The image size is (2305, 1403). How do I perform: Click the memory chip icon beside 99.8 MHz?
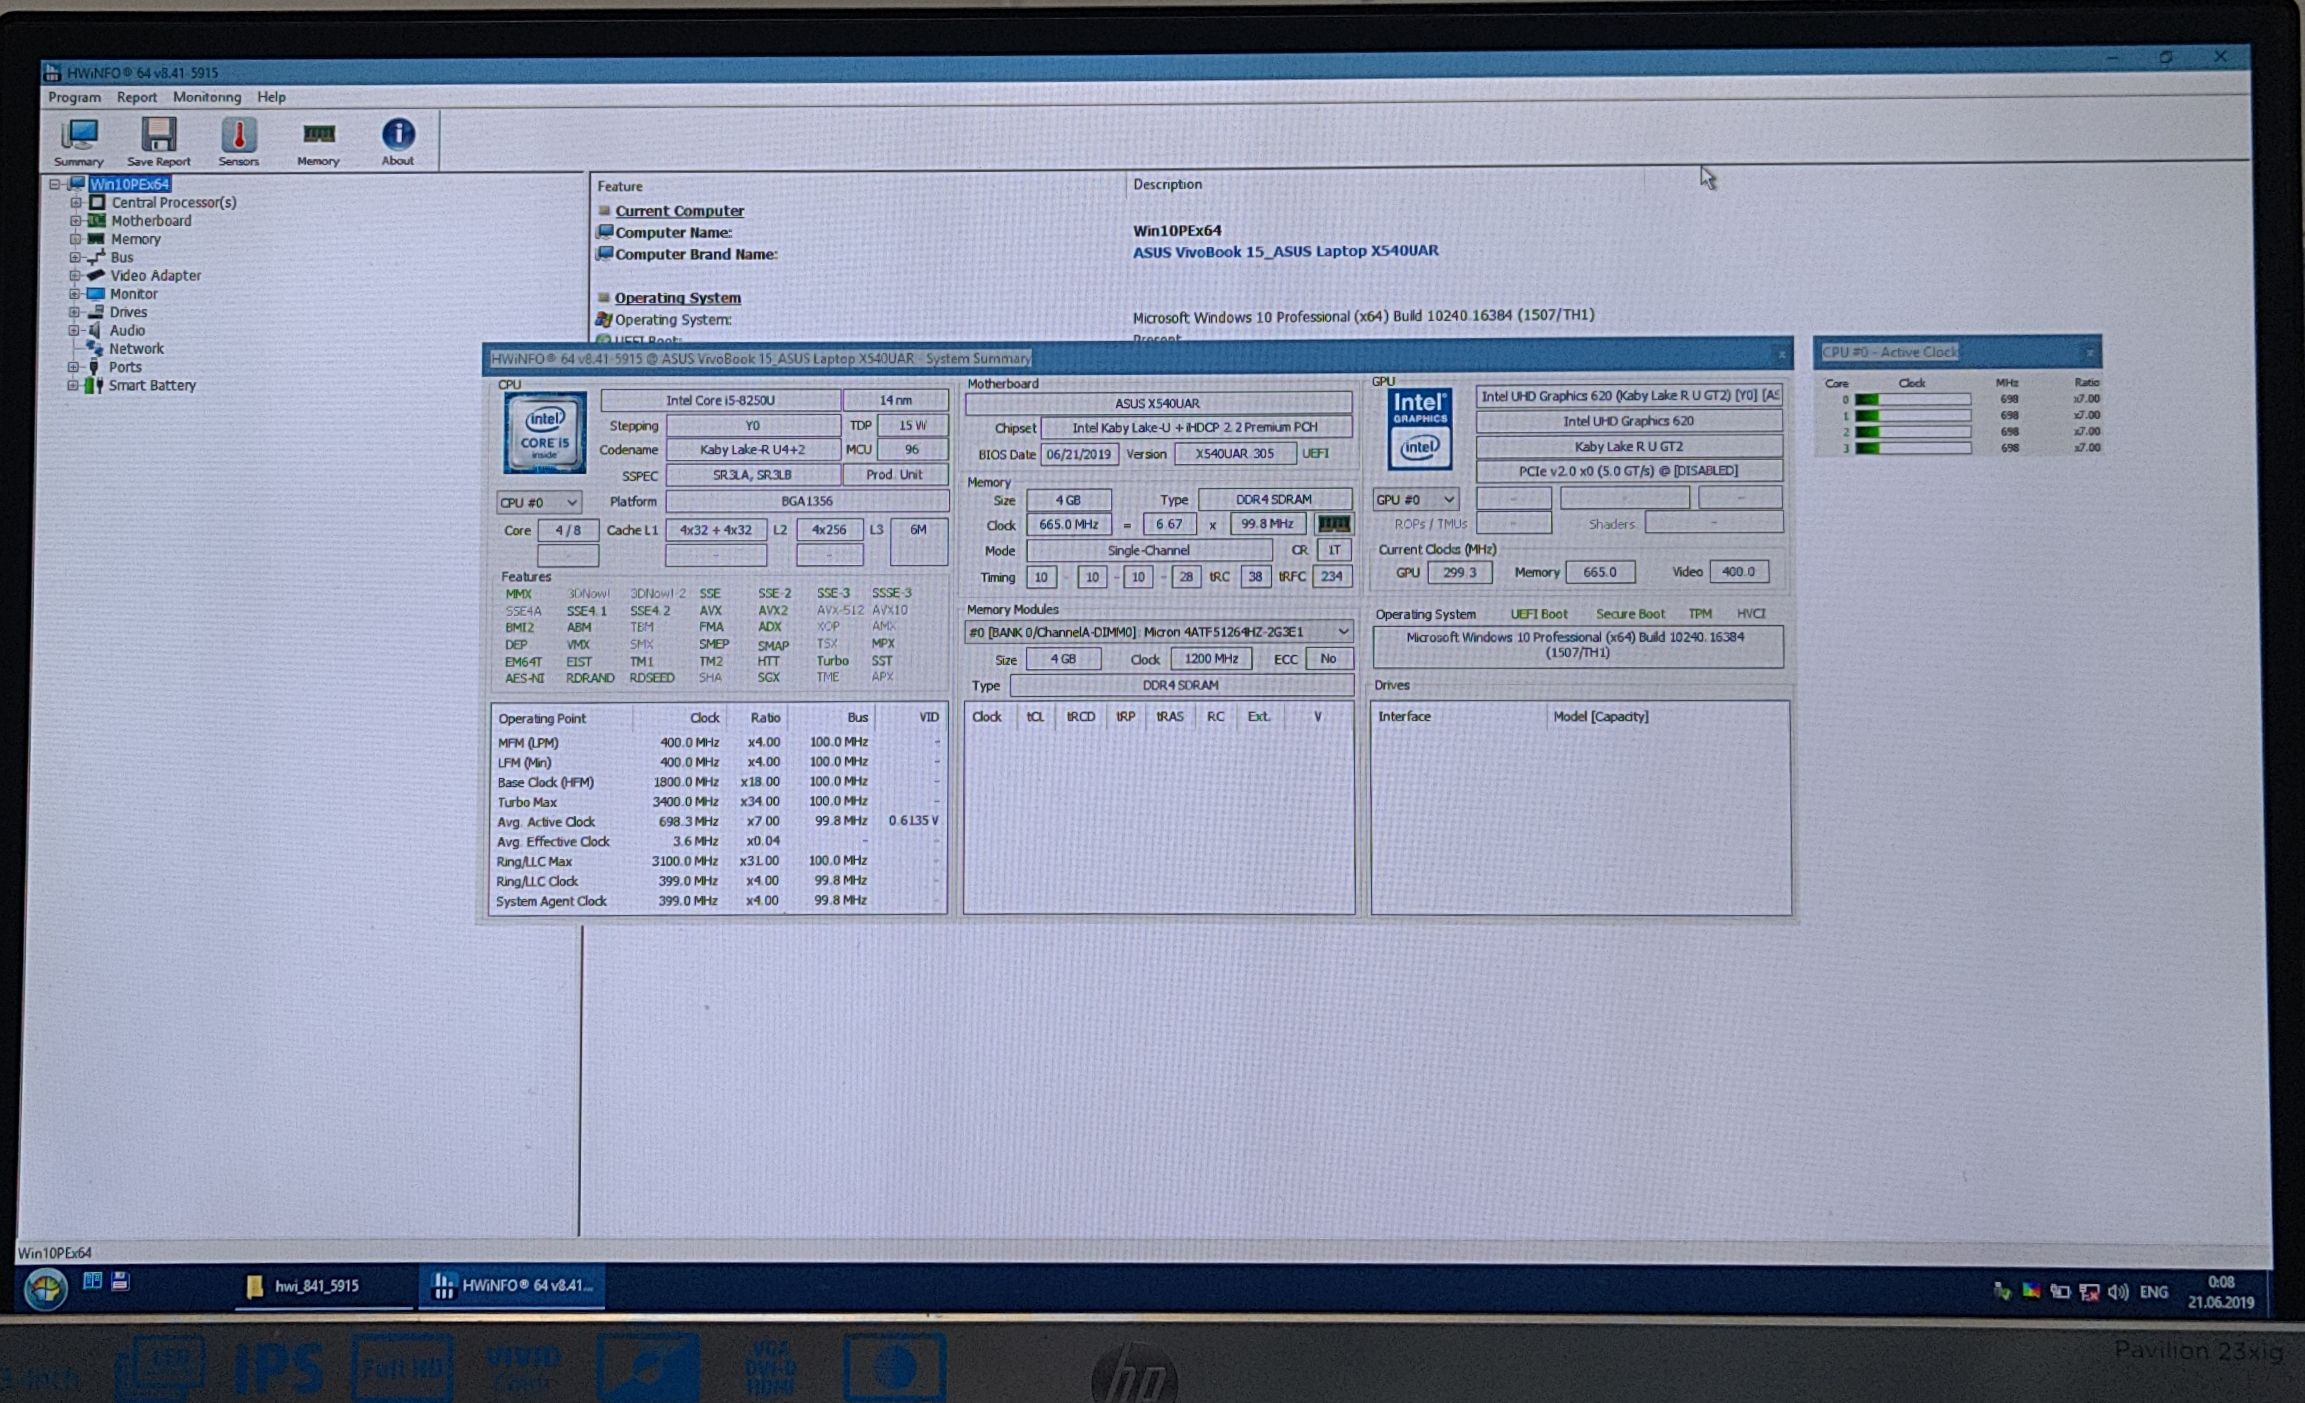coord(1333,524)
